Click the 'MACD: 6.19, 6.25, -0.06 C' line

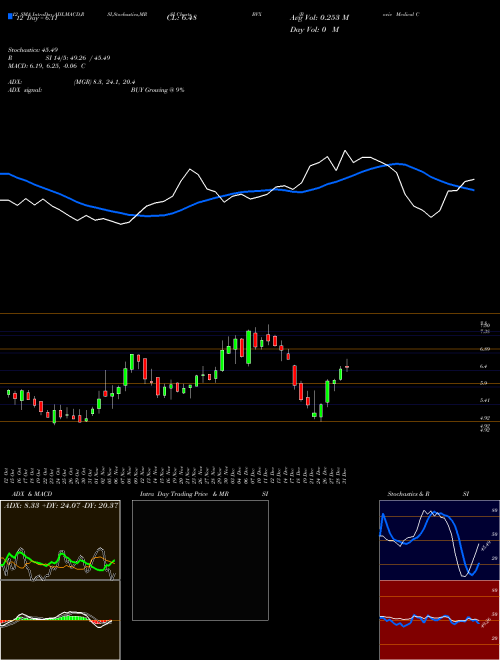coord(46,66)
